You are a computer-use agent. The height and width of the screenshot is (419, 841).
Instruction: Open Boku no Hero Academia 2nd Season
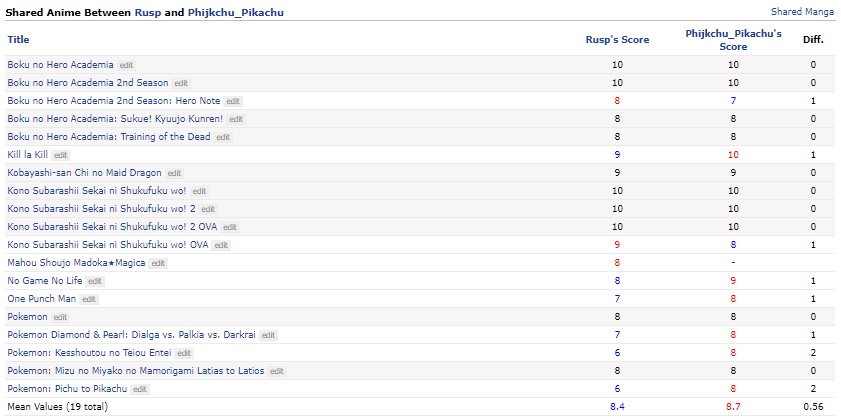88,83
